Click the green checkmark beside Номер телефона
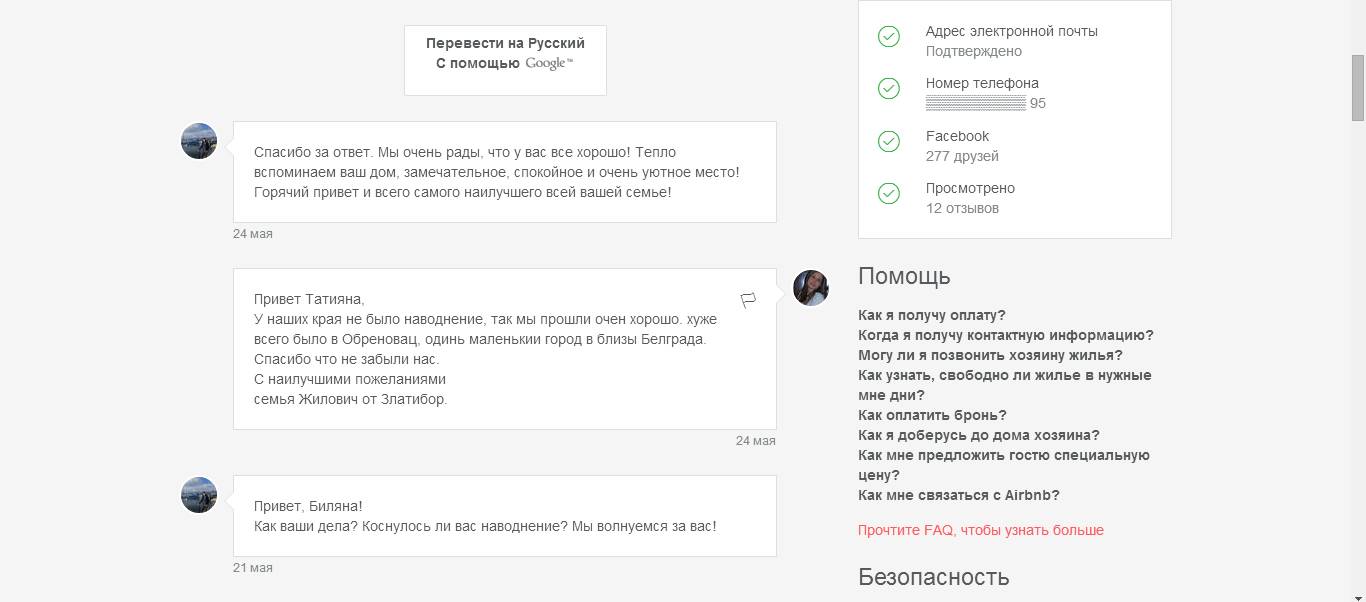 point(889,89)
